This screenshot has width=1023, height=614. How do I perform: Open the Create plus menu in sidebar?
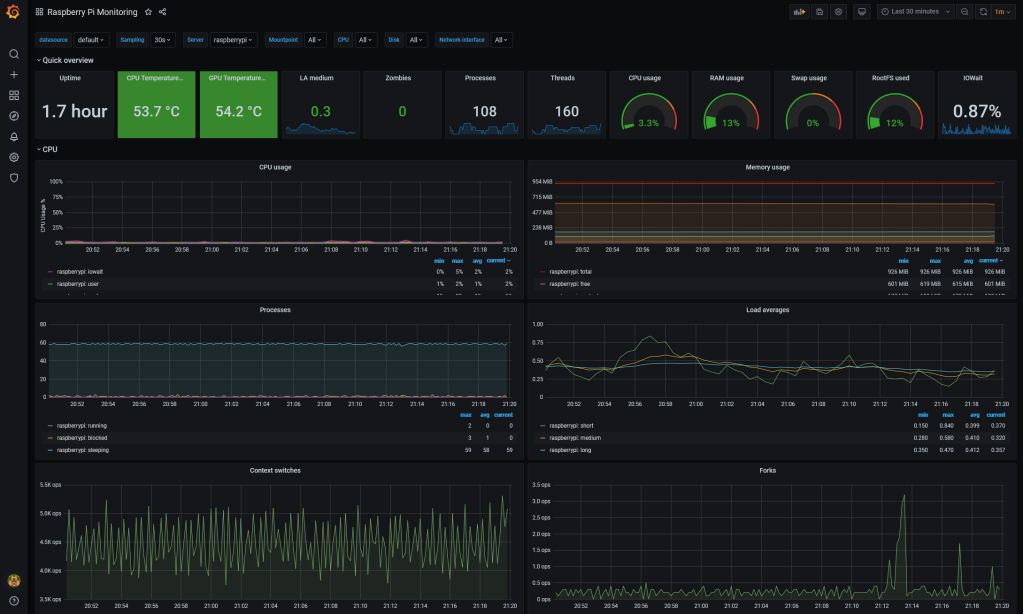(x=14, y=74)
